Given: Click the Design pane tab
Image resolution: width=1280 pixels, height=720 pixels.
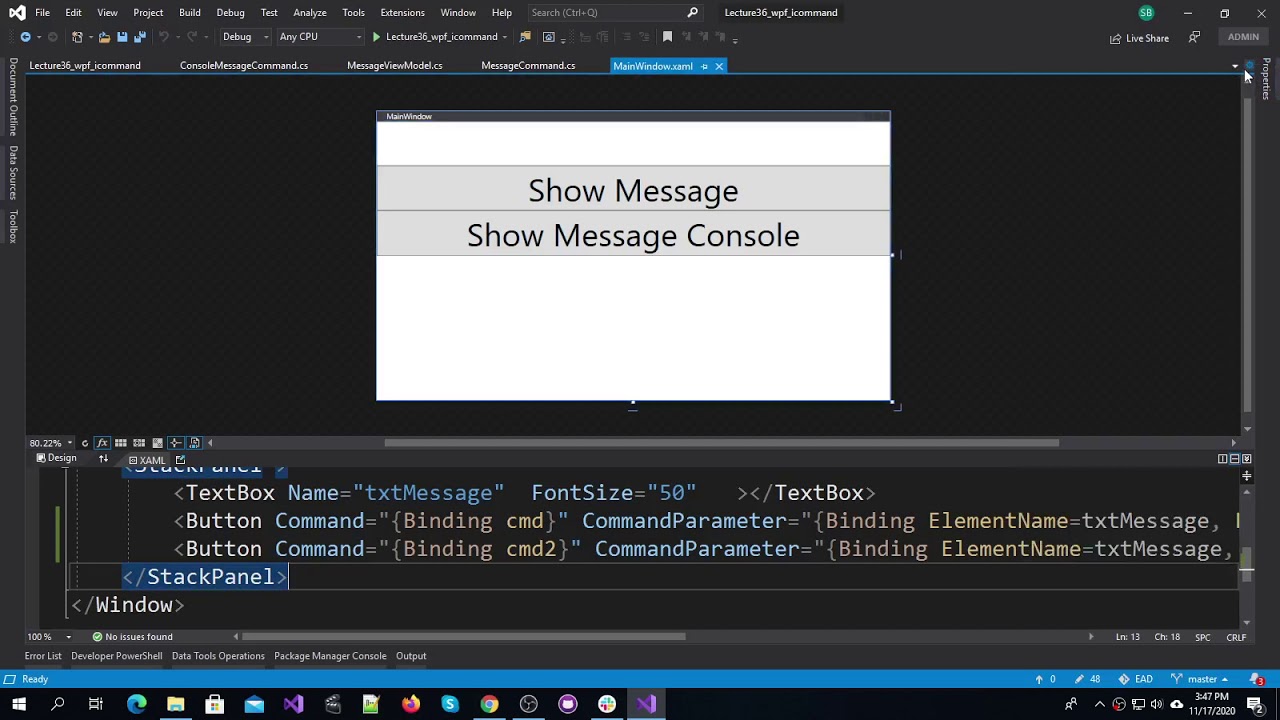Looking at the screenshot, I should [x=56, y=459].
